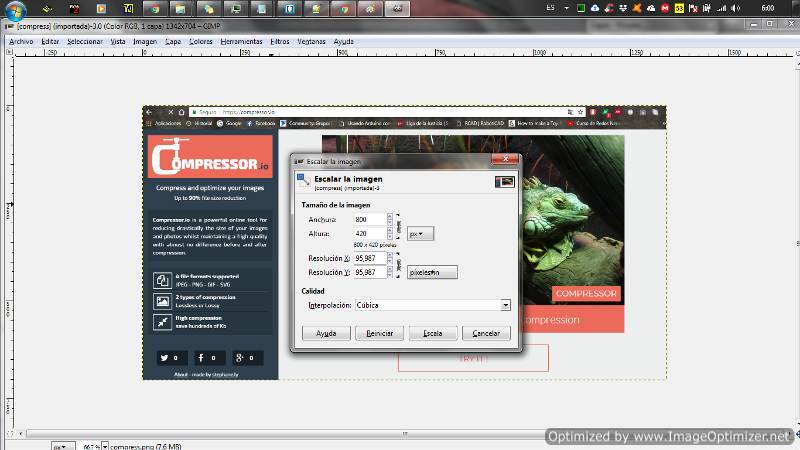Open the Ventanas menu
Screen dimensions: 800x450
[x=311, y=41]
